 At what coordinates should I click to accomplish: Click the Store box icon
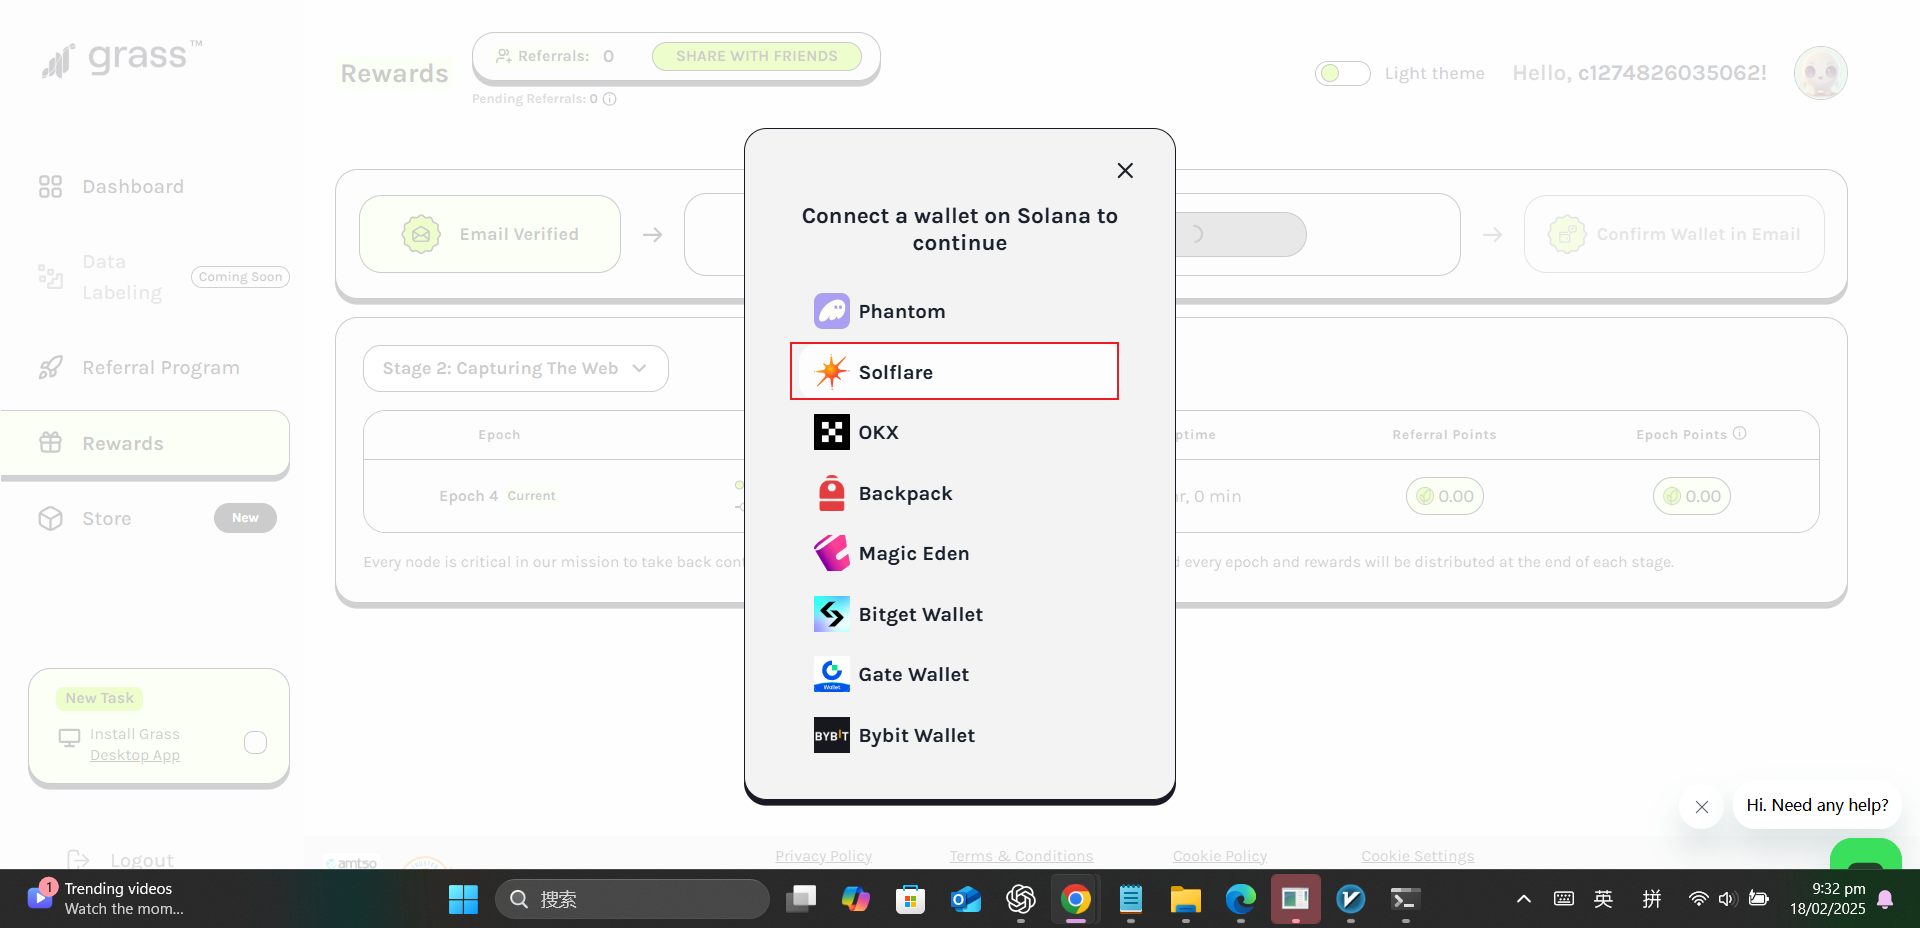(x=50, y=518)
